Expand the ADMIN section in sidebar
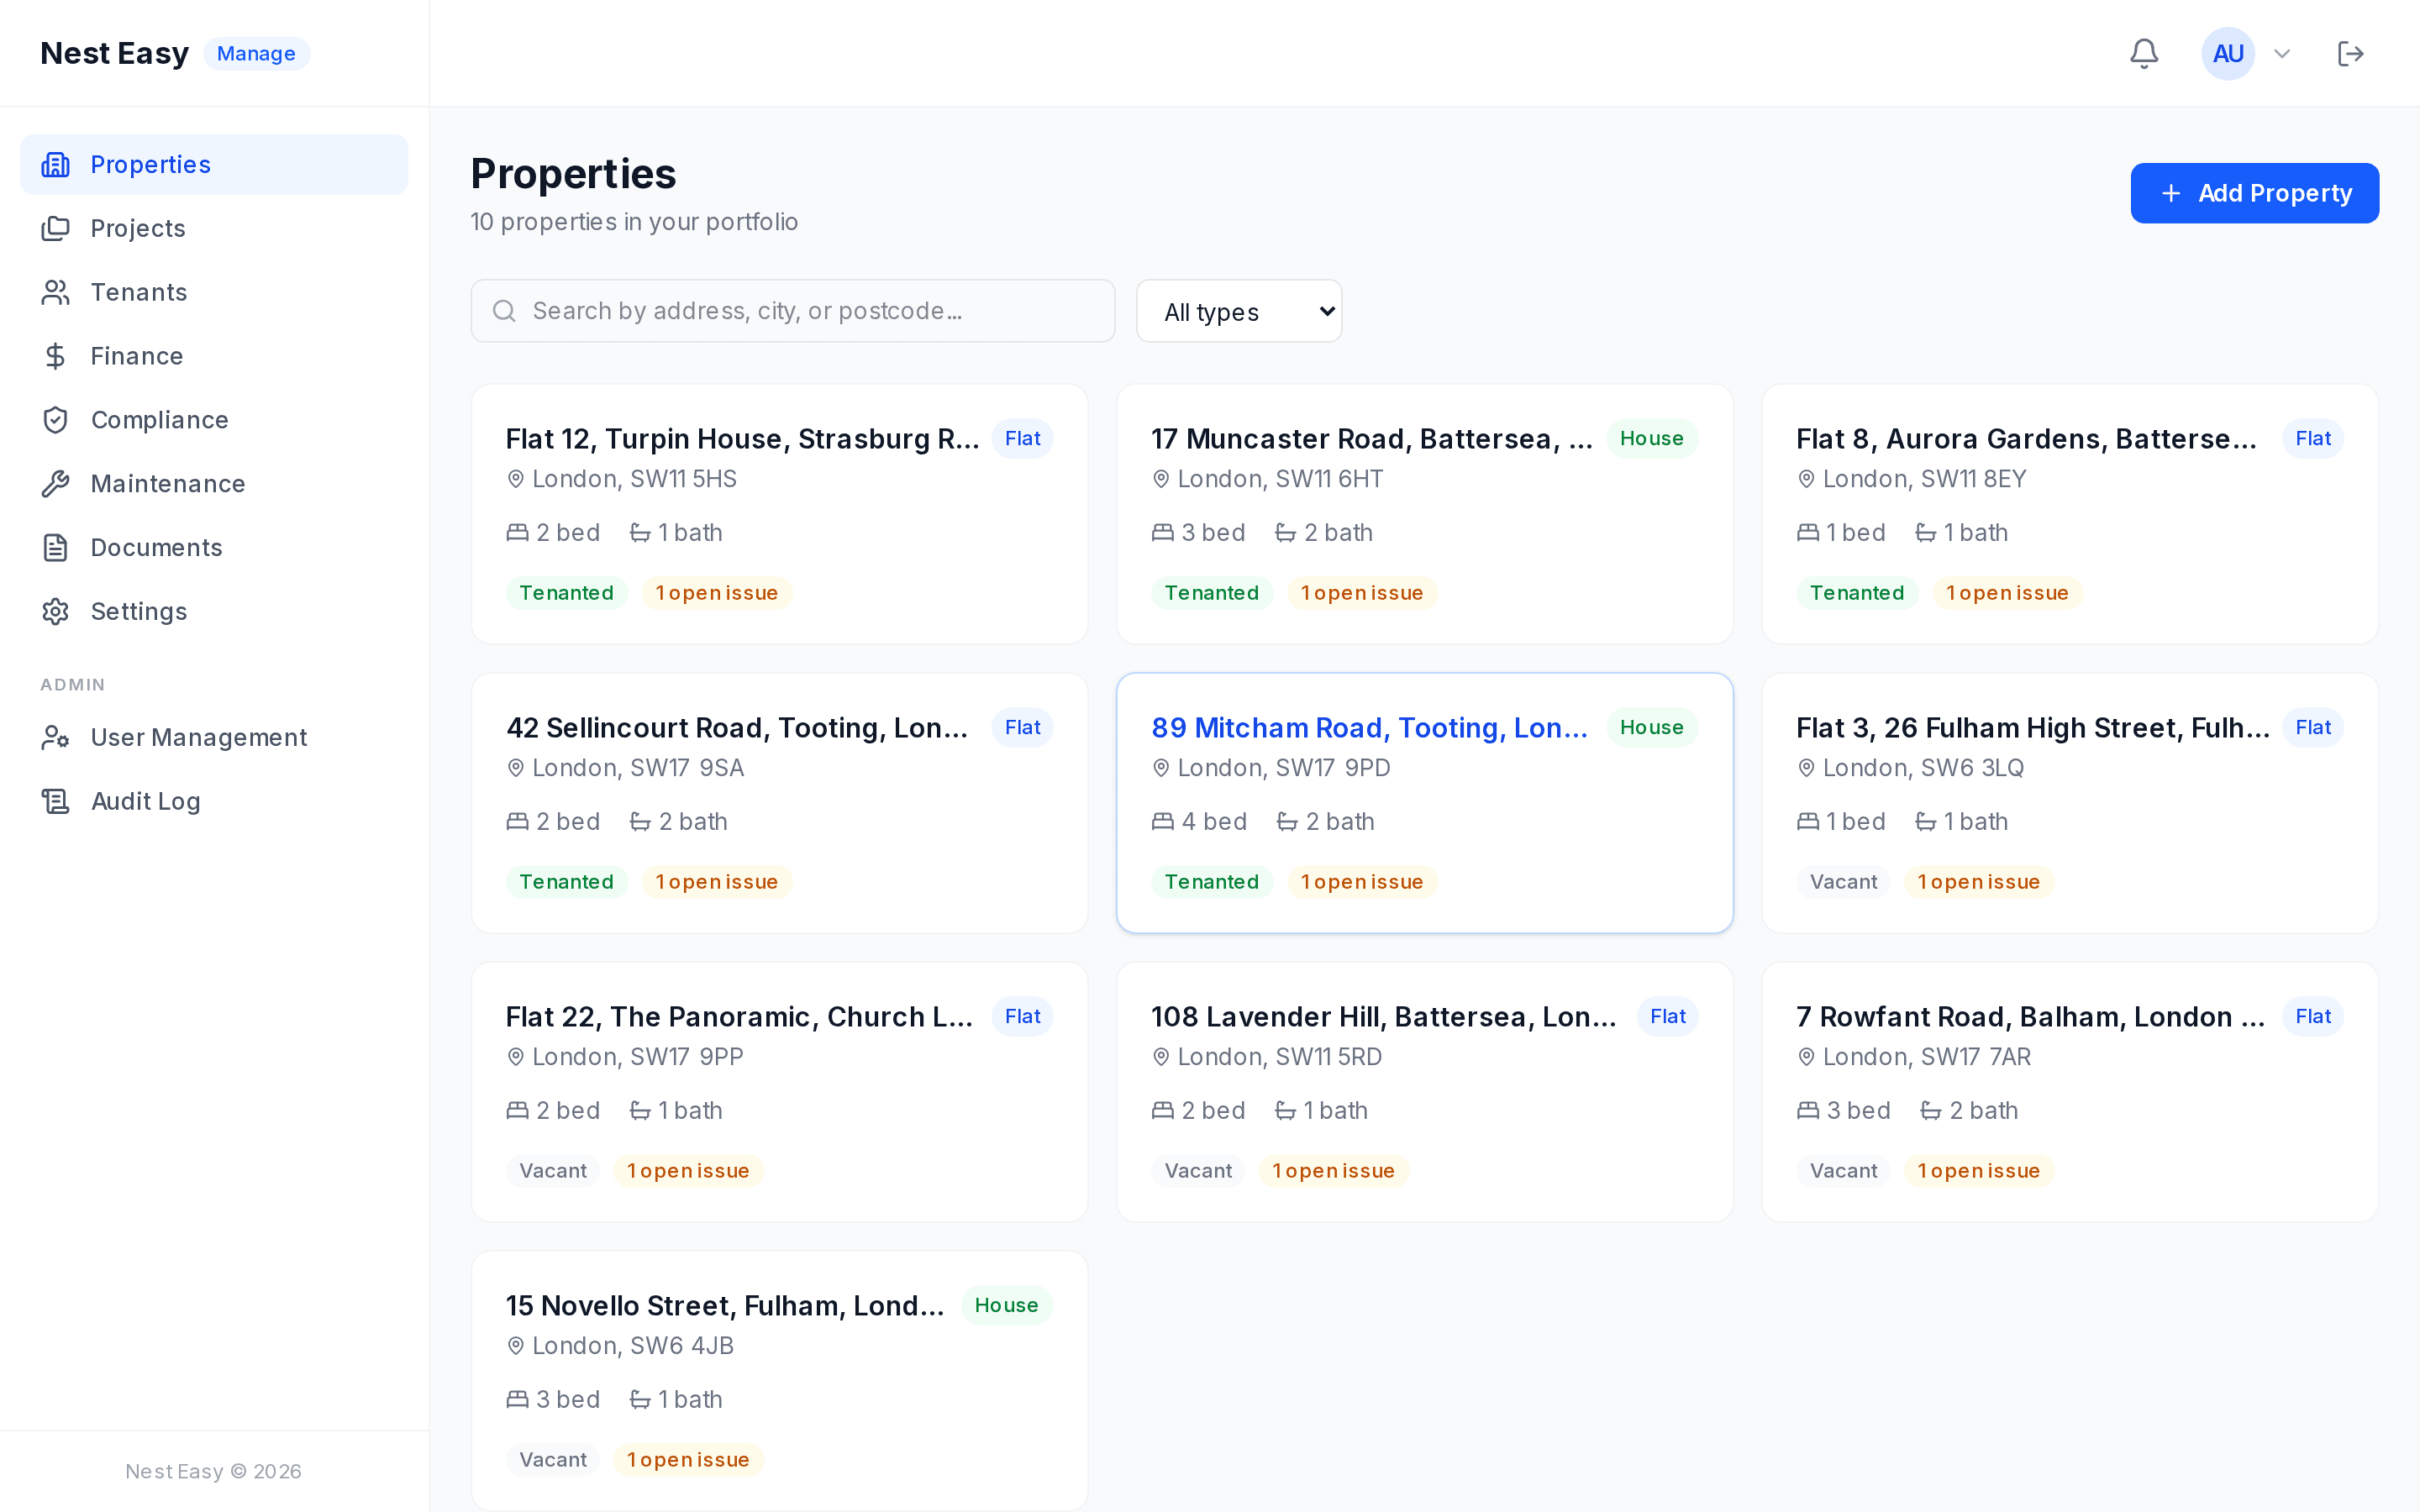Image resolution: width=2420 pixels, height=1512 pixels. (73, 684)
